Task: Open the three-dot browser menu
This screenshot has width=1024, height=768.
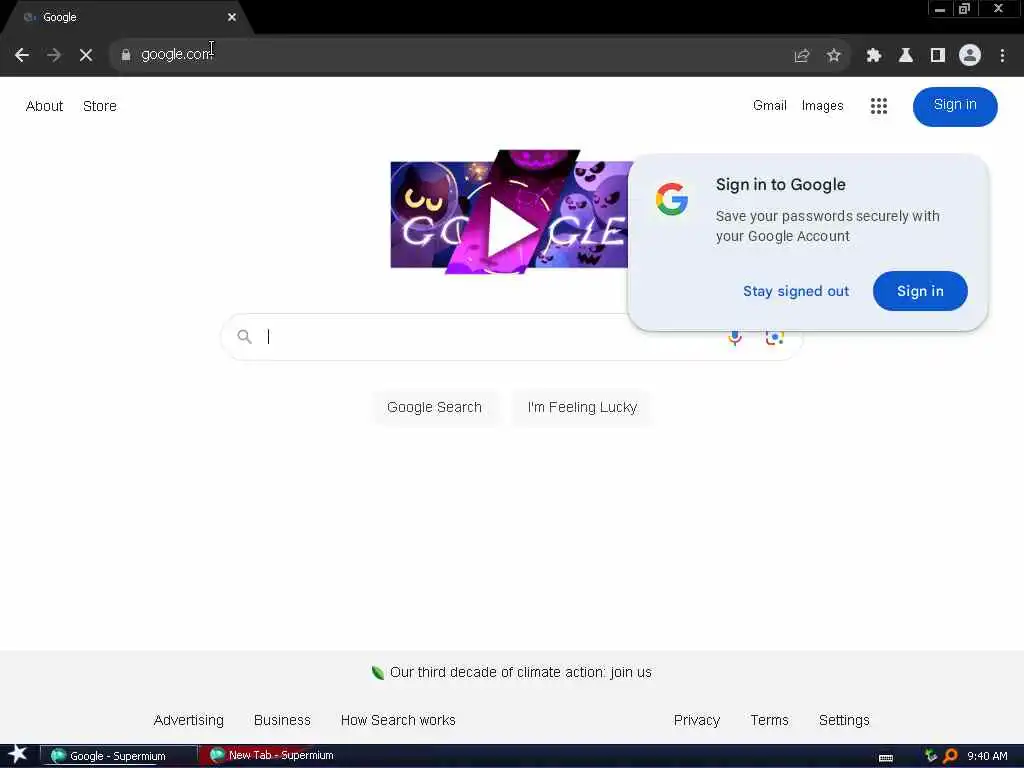Action: point(1002,56)
